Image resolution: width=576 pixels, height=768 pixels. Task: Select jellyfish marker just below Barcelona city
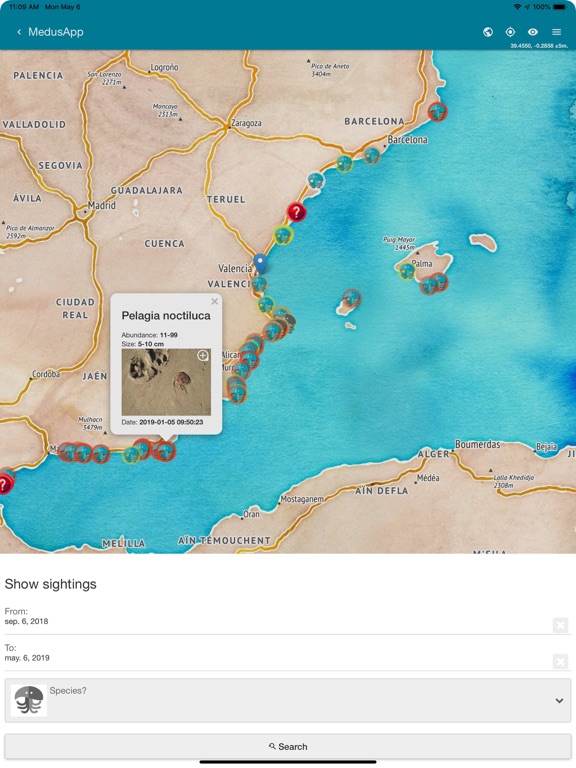(x=372, y=155)
